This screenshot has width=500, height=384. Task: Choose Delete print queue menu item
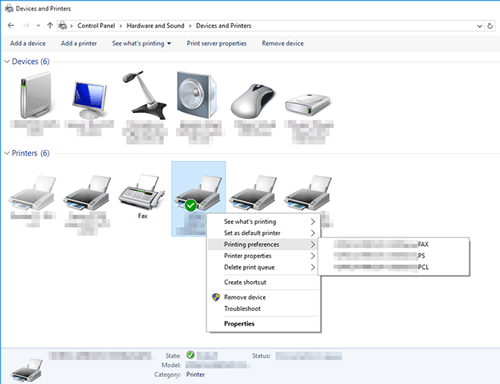pos(263,267)
